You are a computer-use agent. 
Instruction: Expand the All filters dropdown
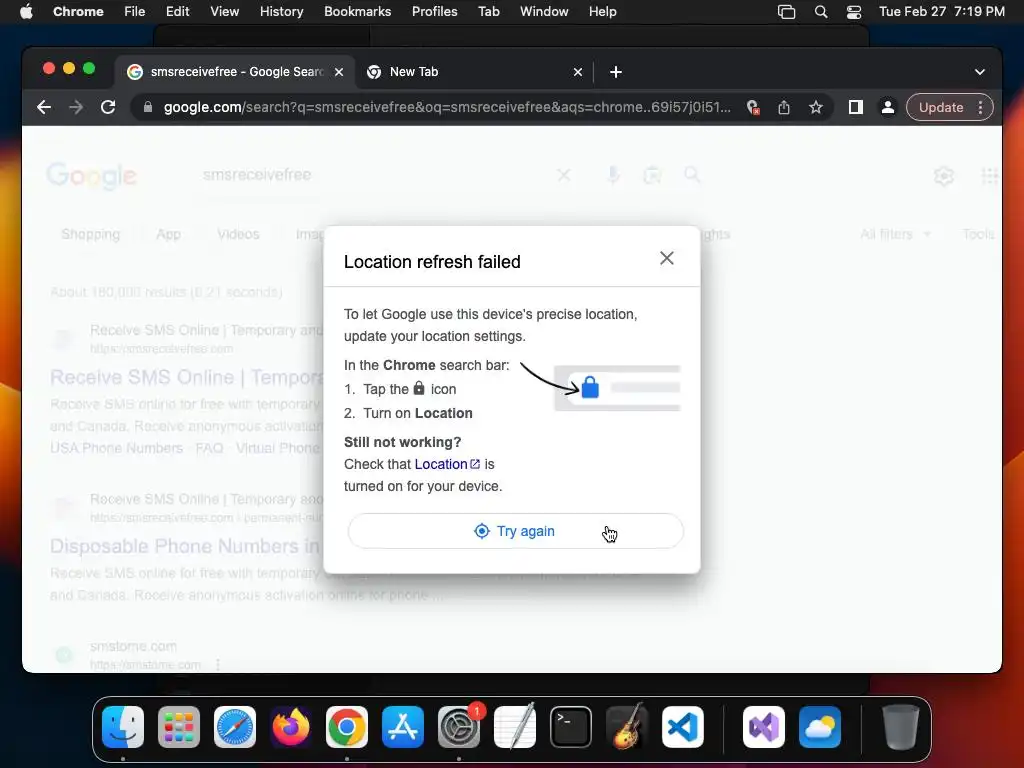coord(895,234)
